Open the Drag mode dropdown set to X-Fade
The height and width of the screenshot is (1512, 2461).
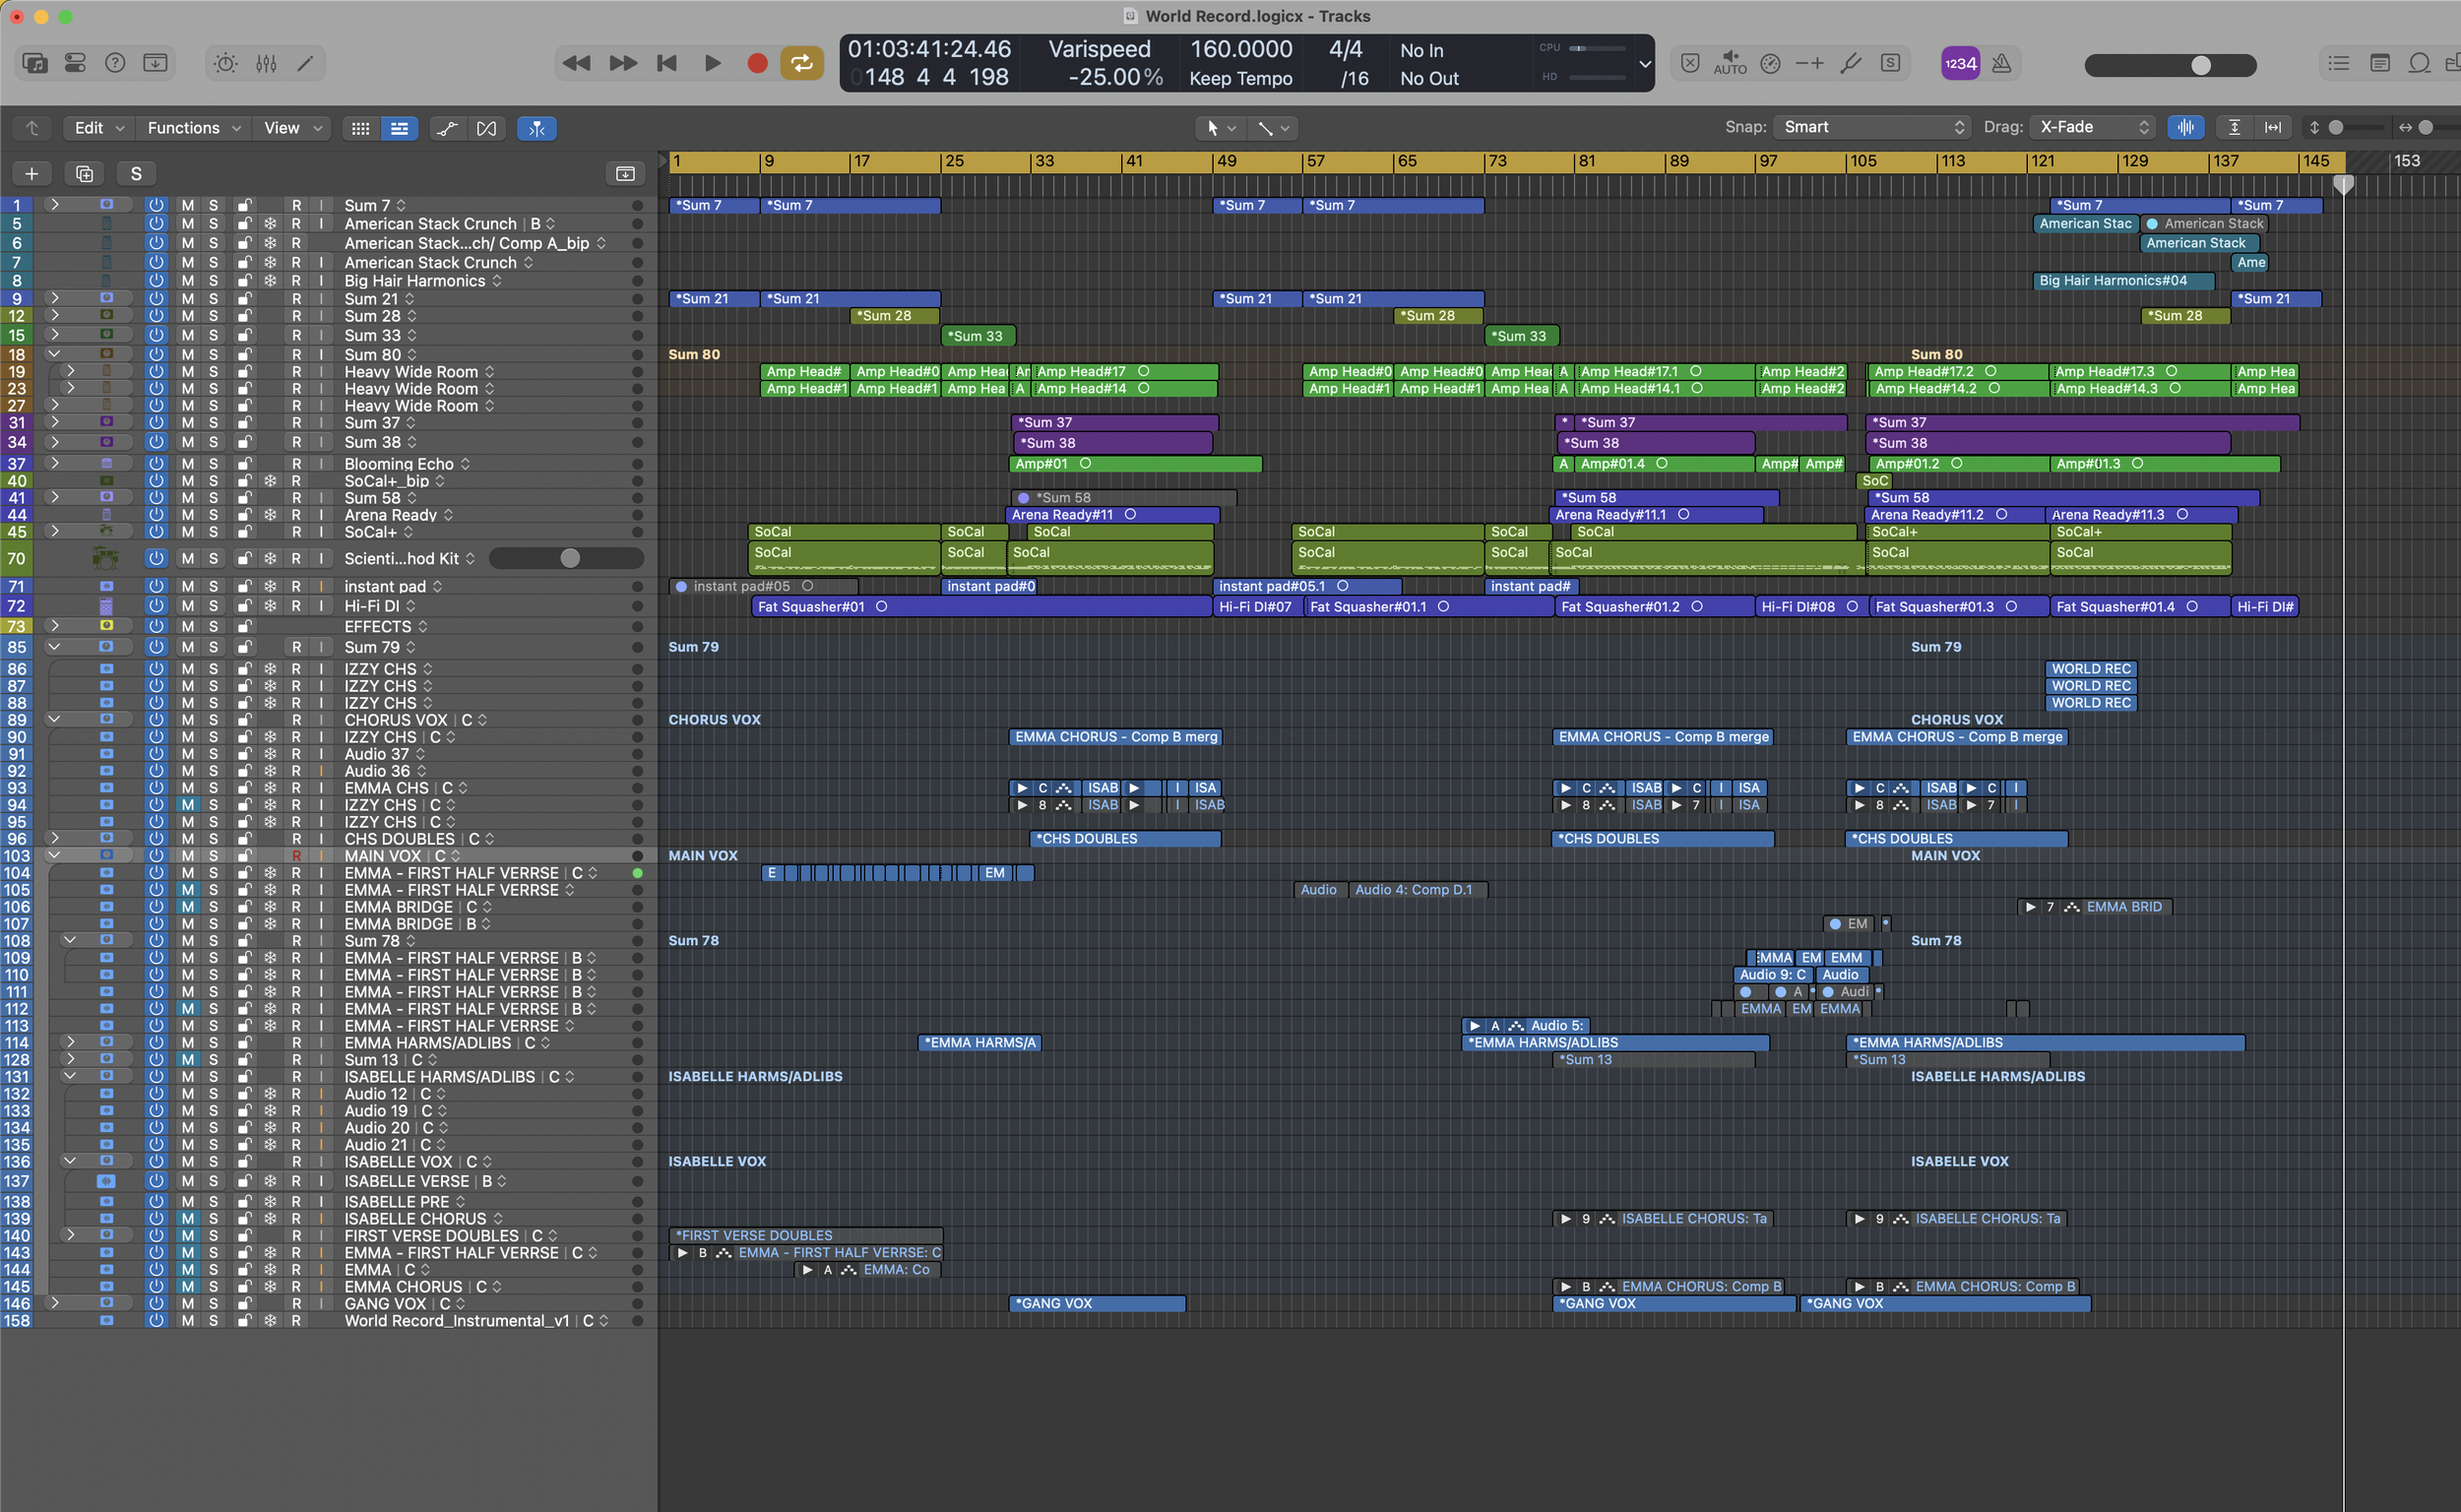pos(2093,127)
